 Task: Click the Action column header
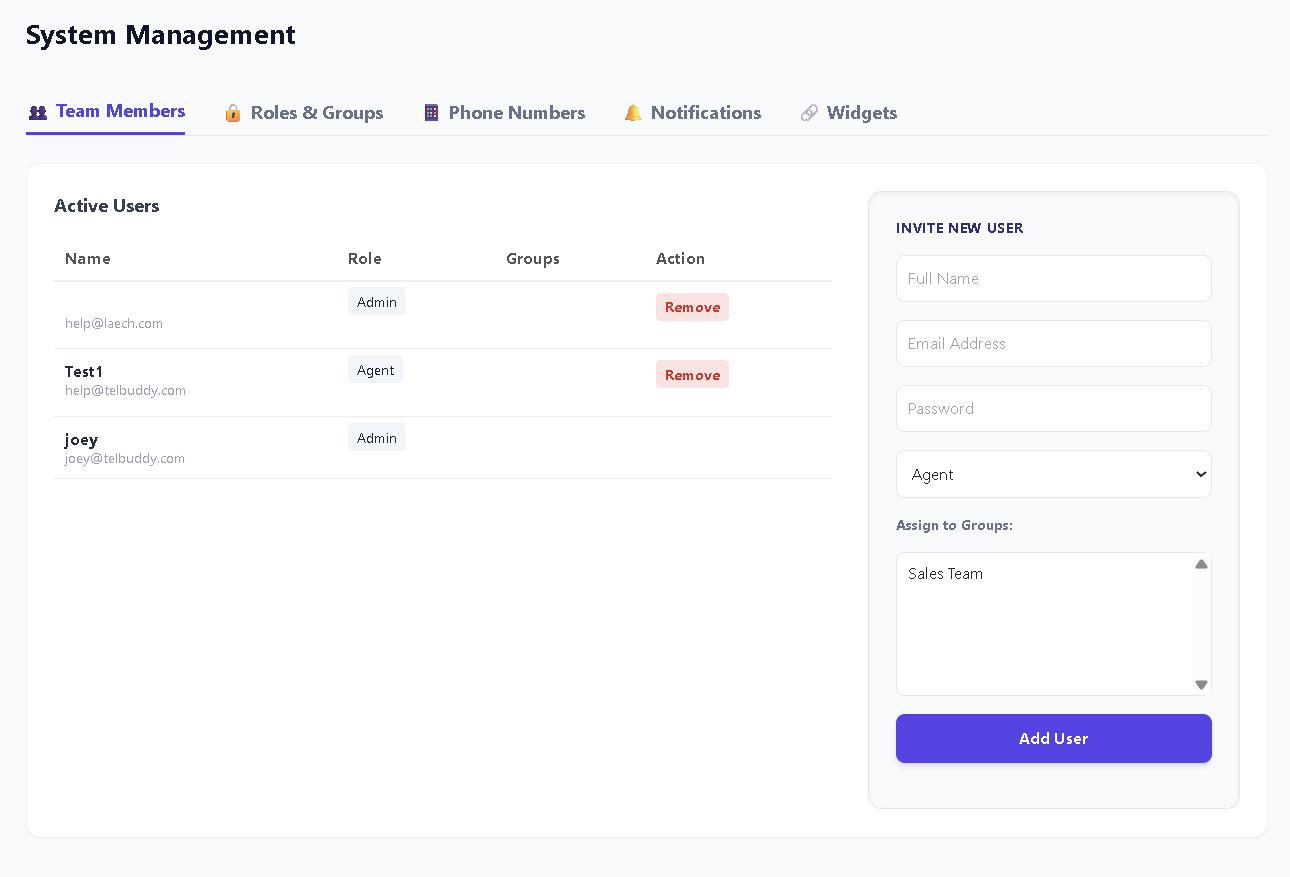[680, 259]
